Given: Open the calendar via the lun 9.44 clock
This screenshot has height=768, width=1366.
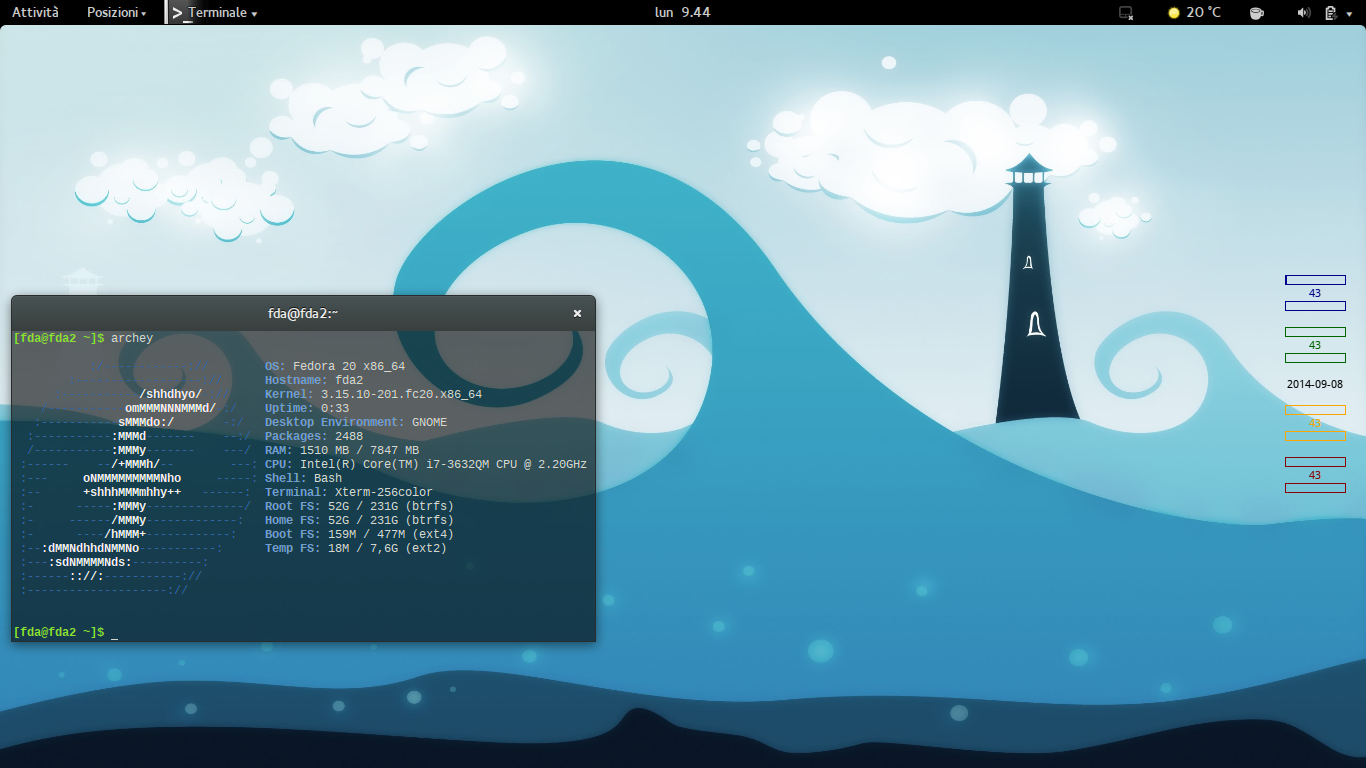Looking at the screenshot, I should point(682,13).
